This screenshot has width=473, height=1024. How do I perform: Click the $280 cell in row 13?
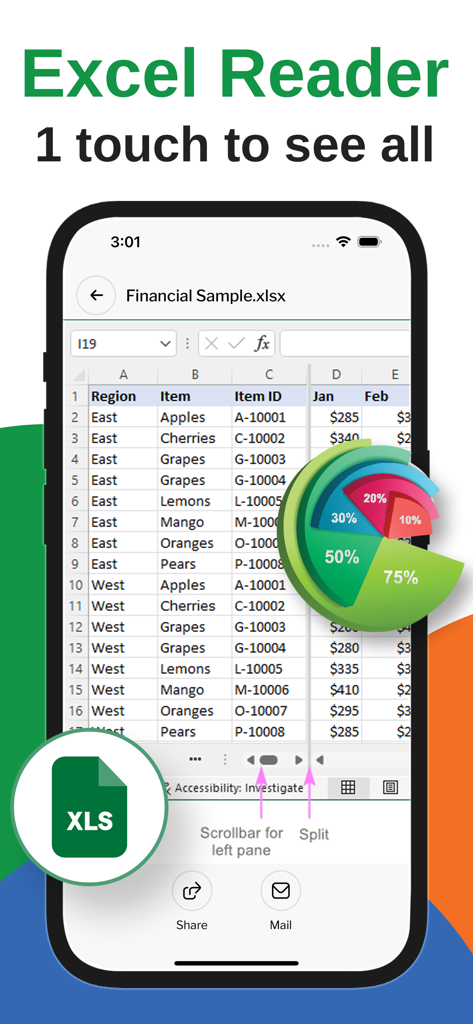[x=336, y=648]
